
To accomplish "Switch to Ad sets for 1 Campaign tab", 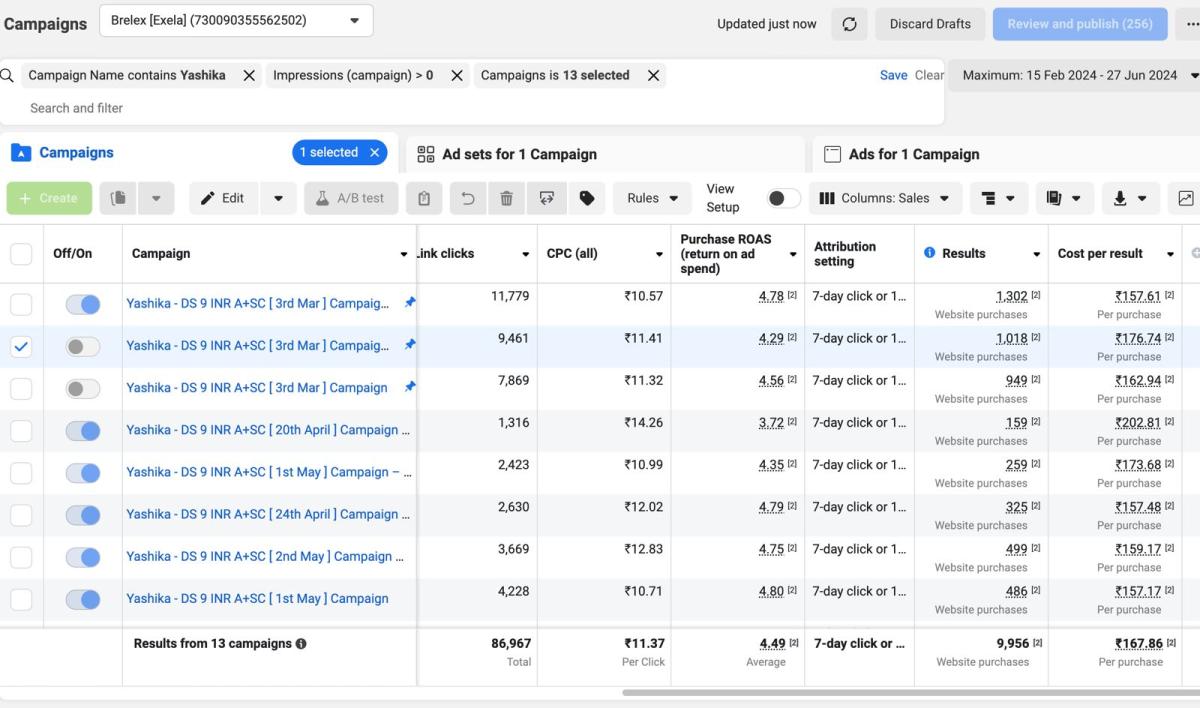I will 519,154.
